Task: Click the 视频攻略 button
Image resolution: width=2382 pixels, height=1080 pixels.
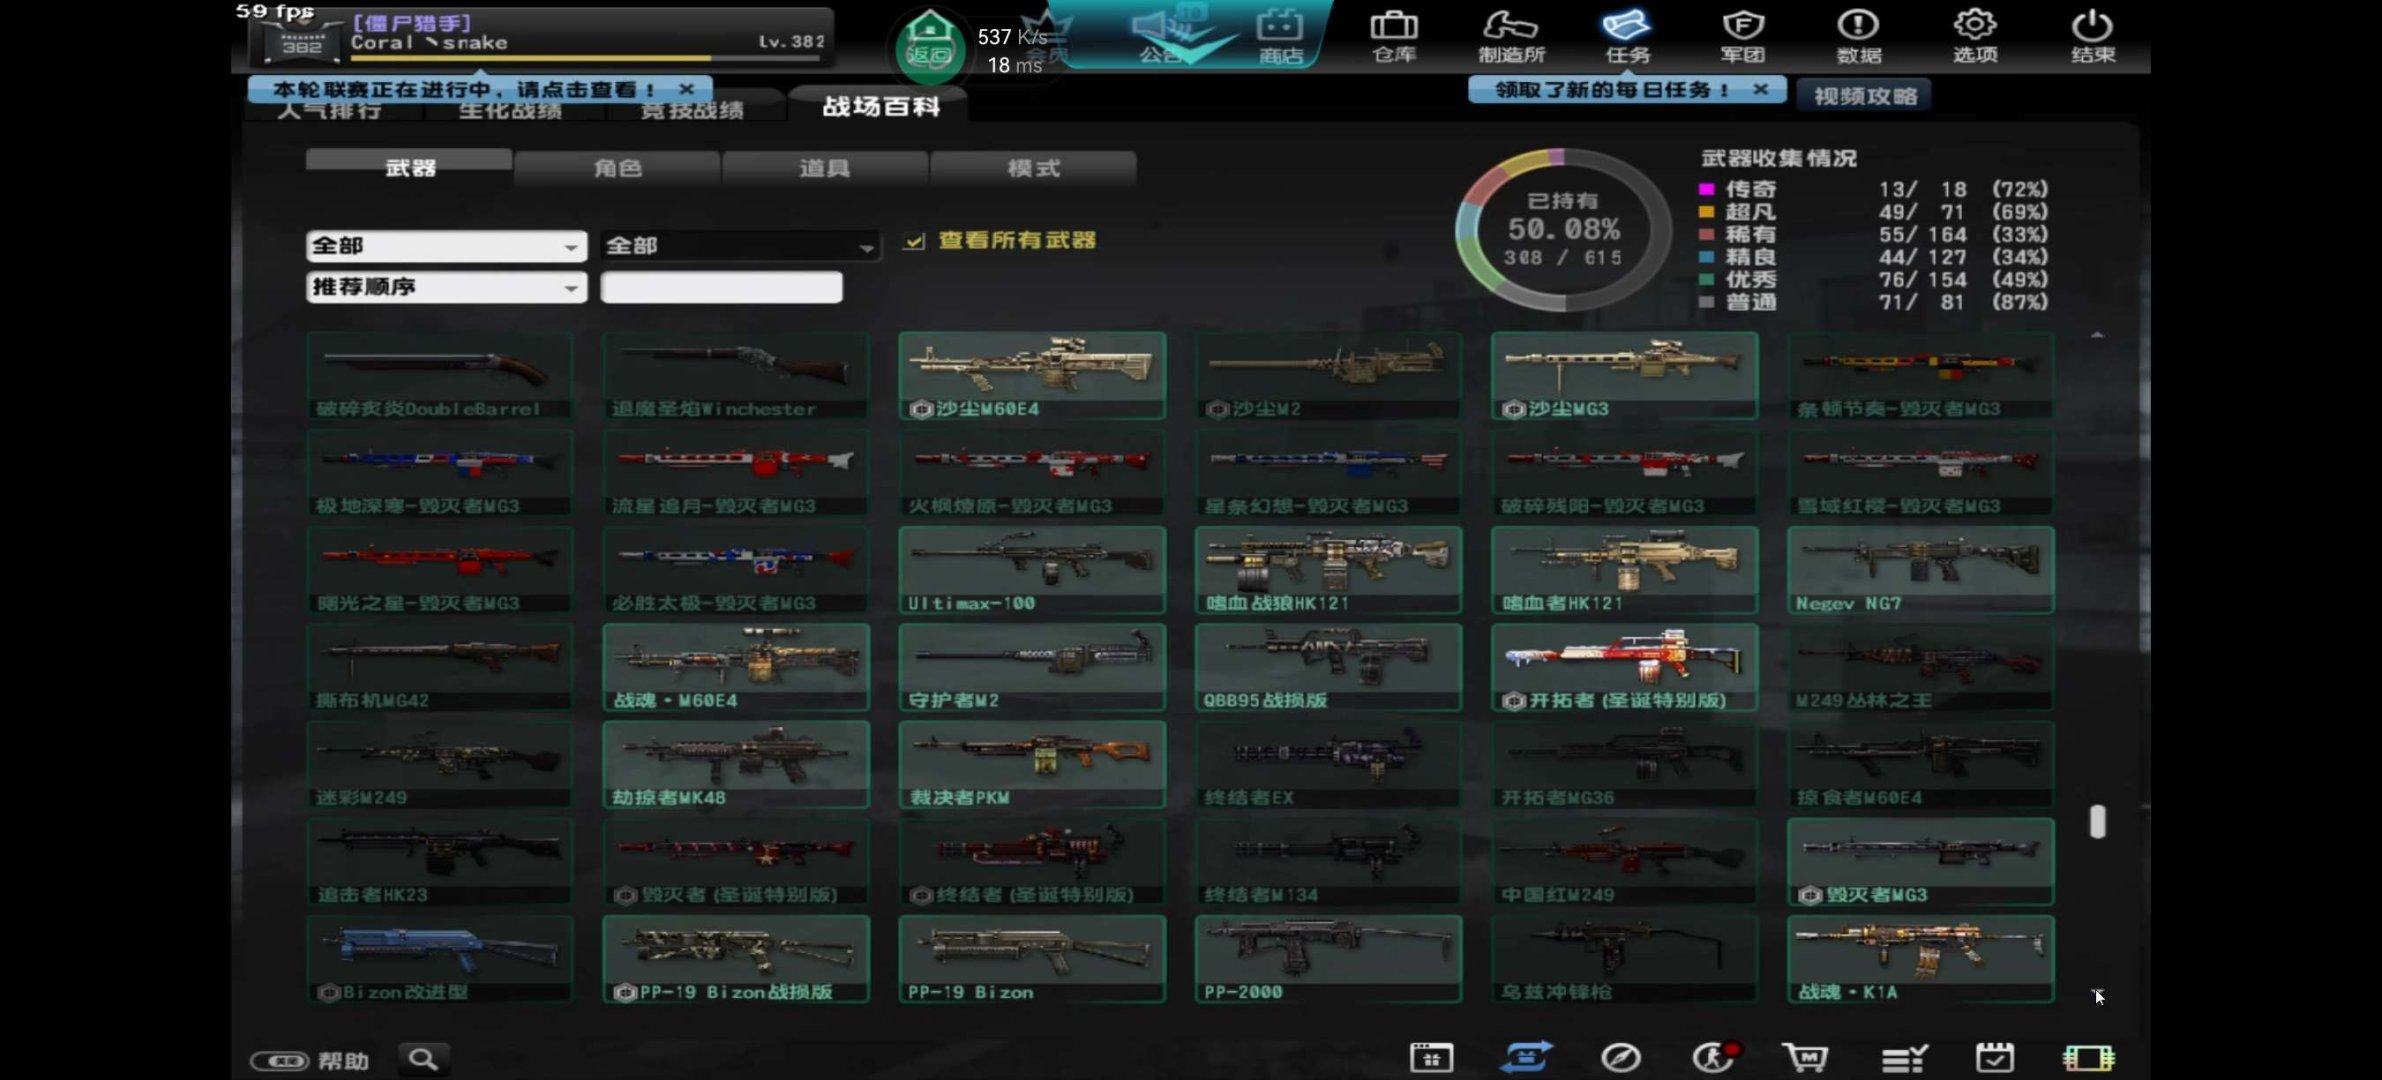Action: coord(1865,96)
